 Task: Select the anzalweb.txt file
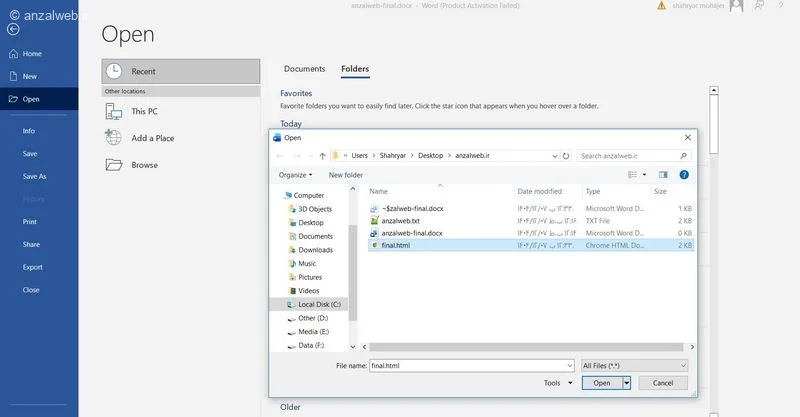click(x=531, y=221)
